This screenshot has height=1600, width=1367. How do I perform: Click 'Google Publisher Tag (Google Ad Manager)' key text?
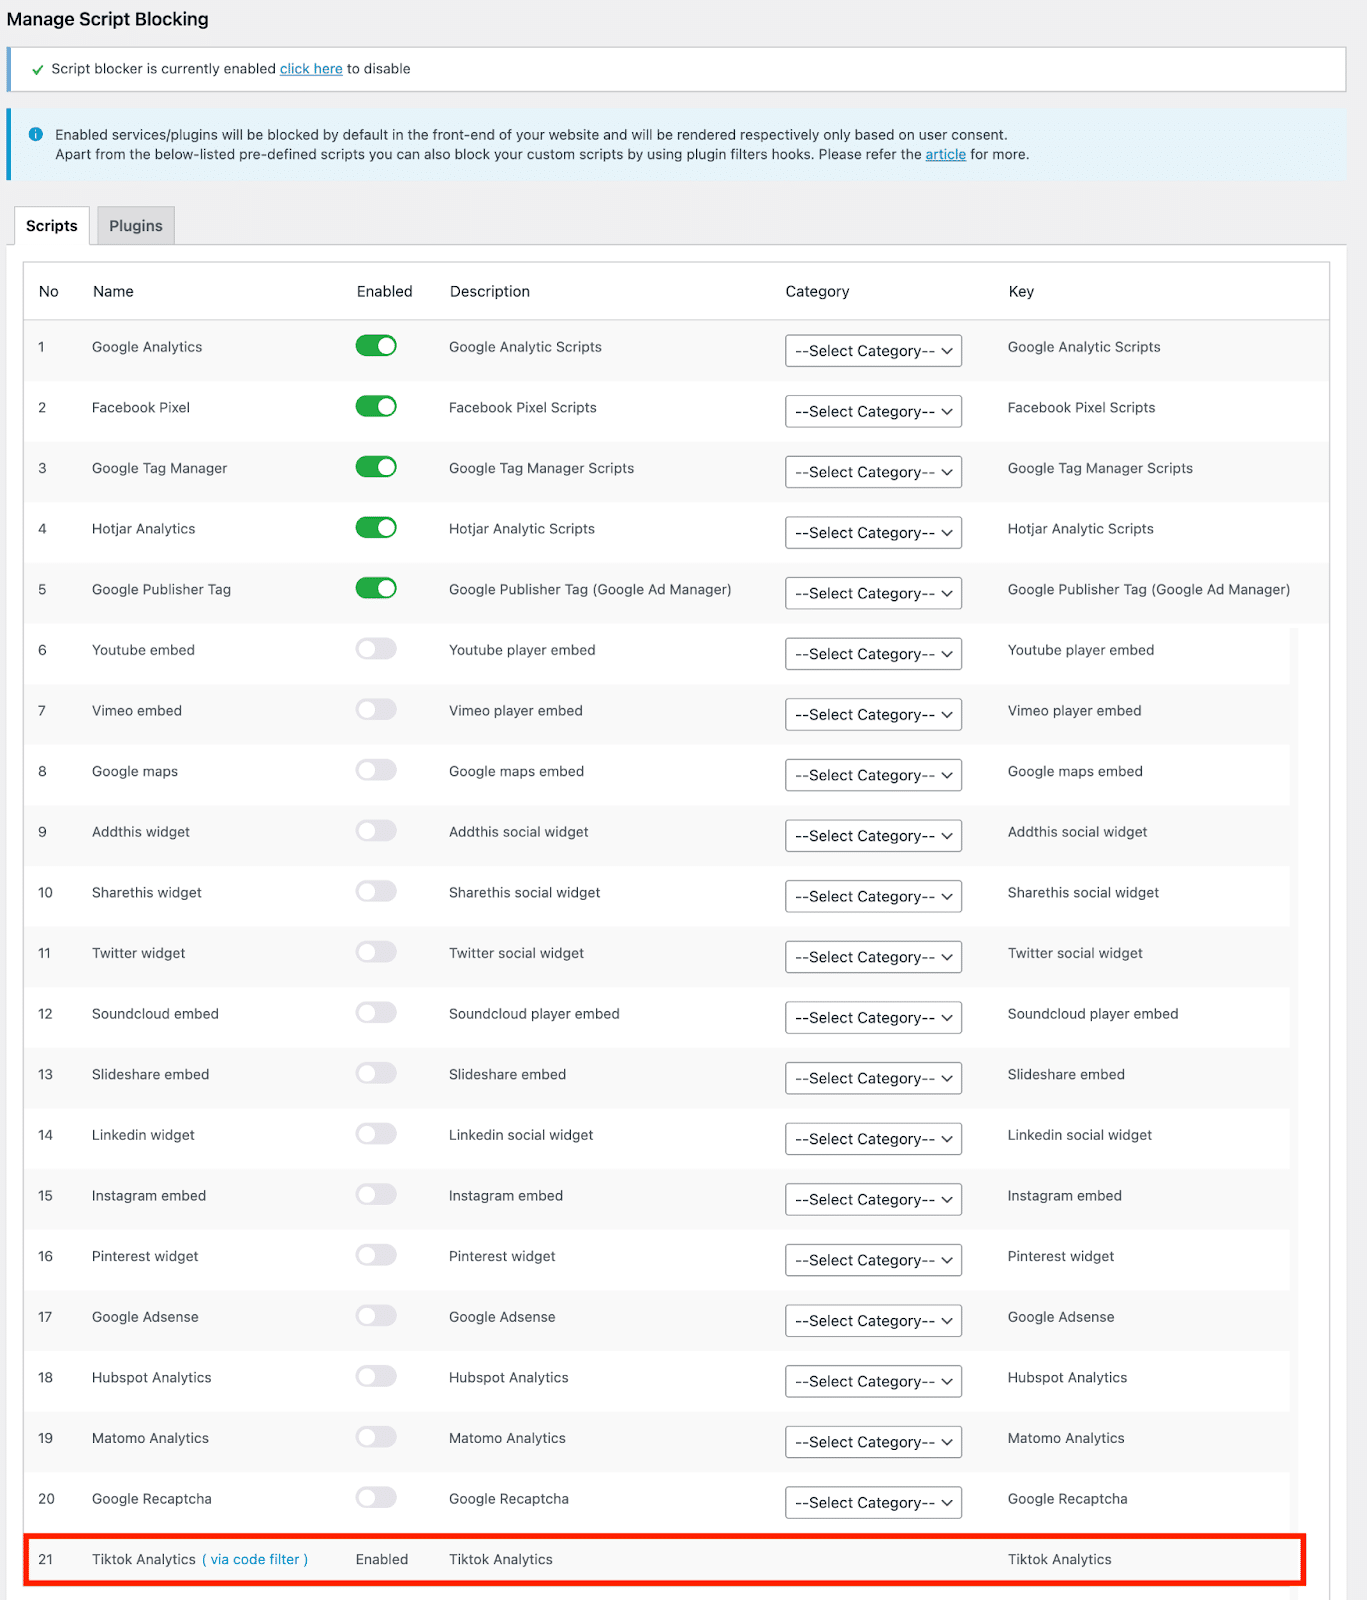point(1149,589)
